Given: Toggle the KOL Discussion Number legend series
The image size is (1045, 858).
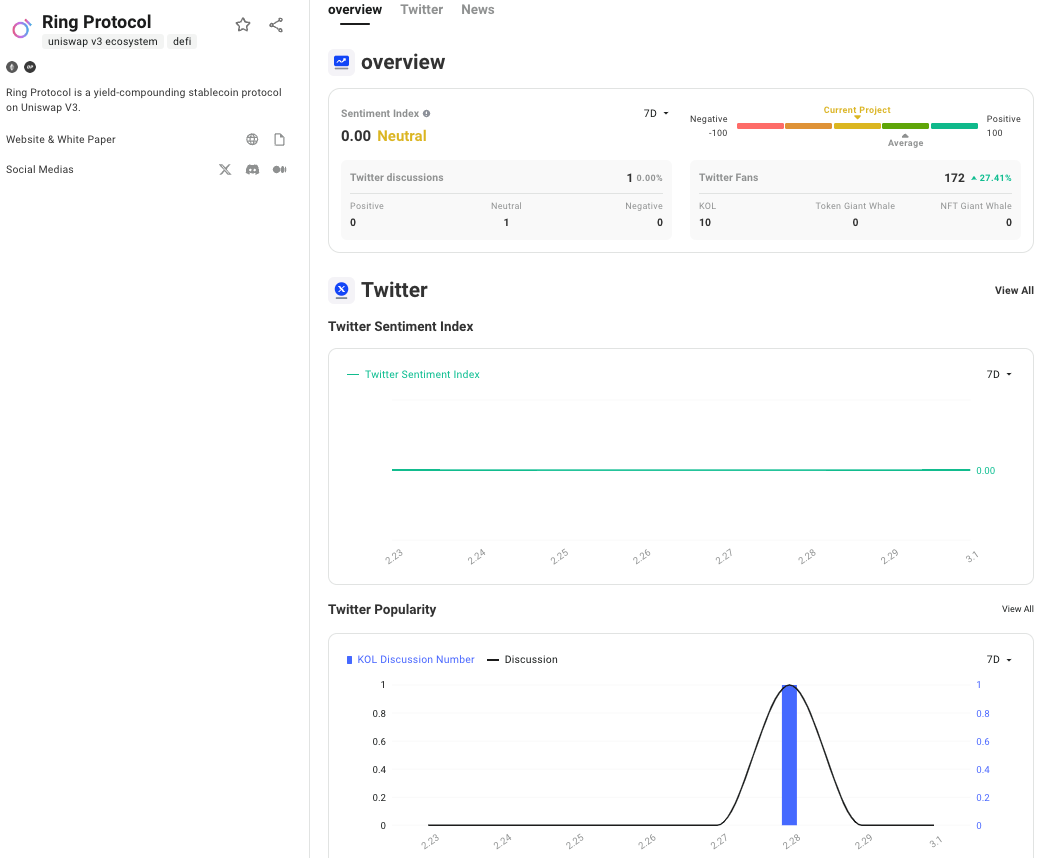Looking at the screenshot, I should (410, 660).
